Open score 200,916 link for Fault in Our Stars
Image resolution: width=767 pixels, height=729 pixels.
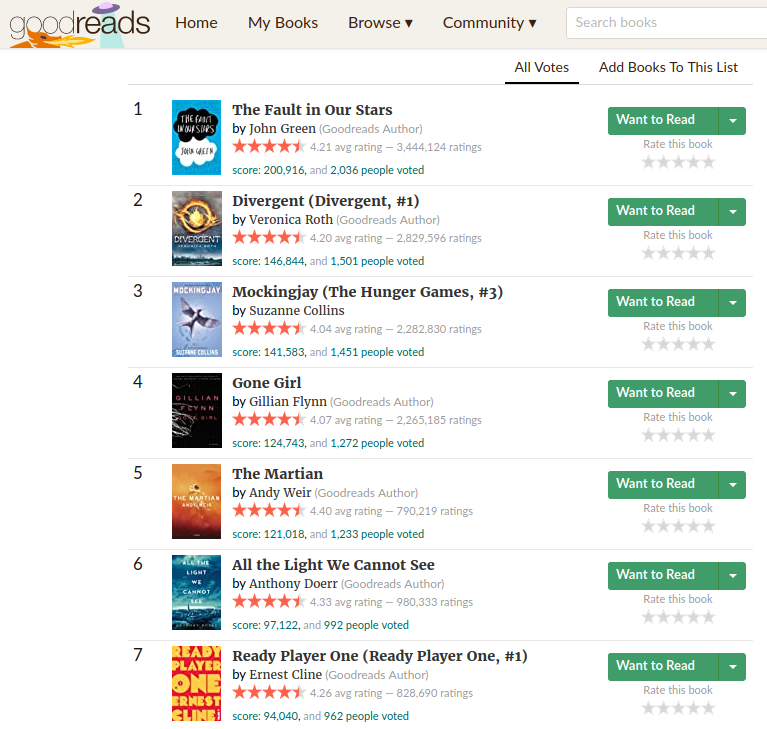tap(269, 170)
